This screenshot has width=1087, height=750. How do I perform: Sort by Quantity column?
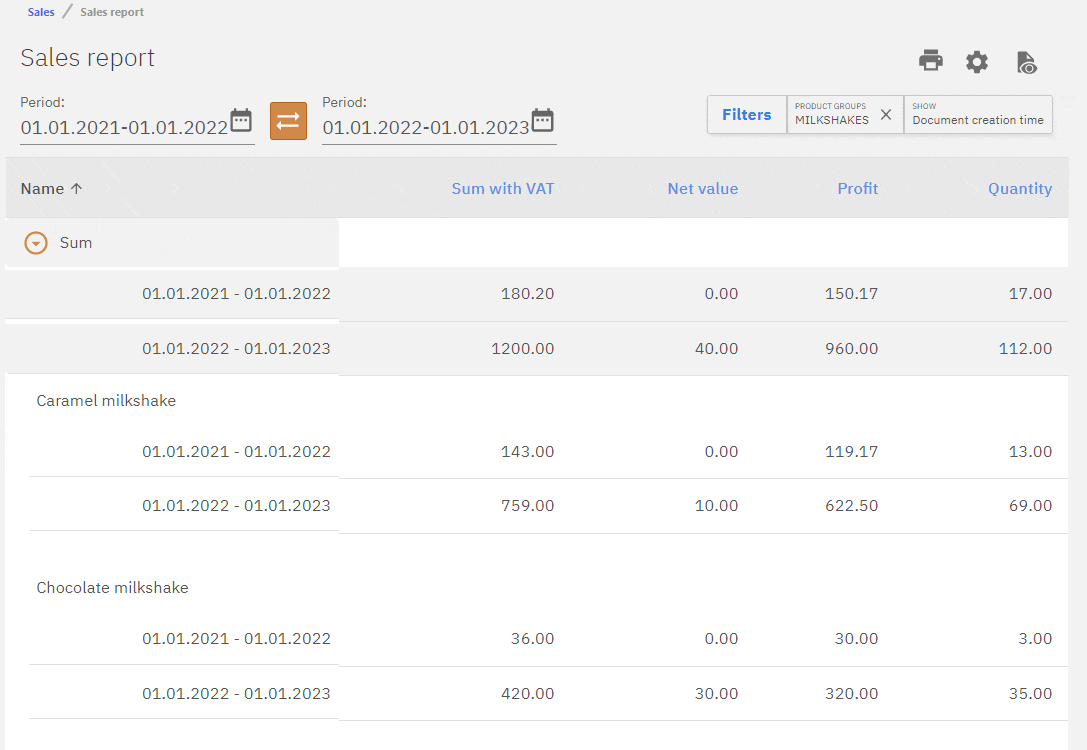pos(1019,188)
